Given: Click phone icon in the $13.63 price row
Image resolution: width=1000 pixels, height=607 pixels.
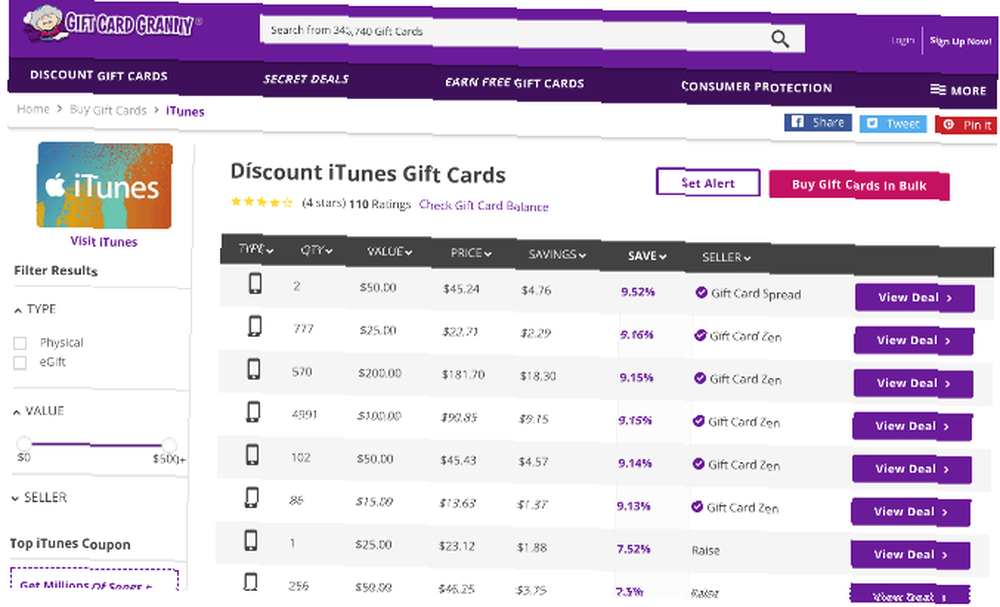Looking at the screenshot, I should click(x=252, y=497).
